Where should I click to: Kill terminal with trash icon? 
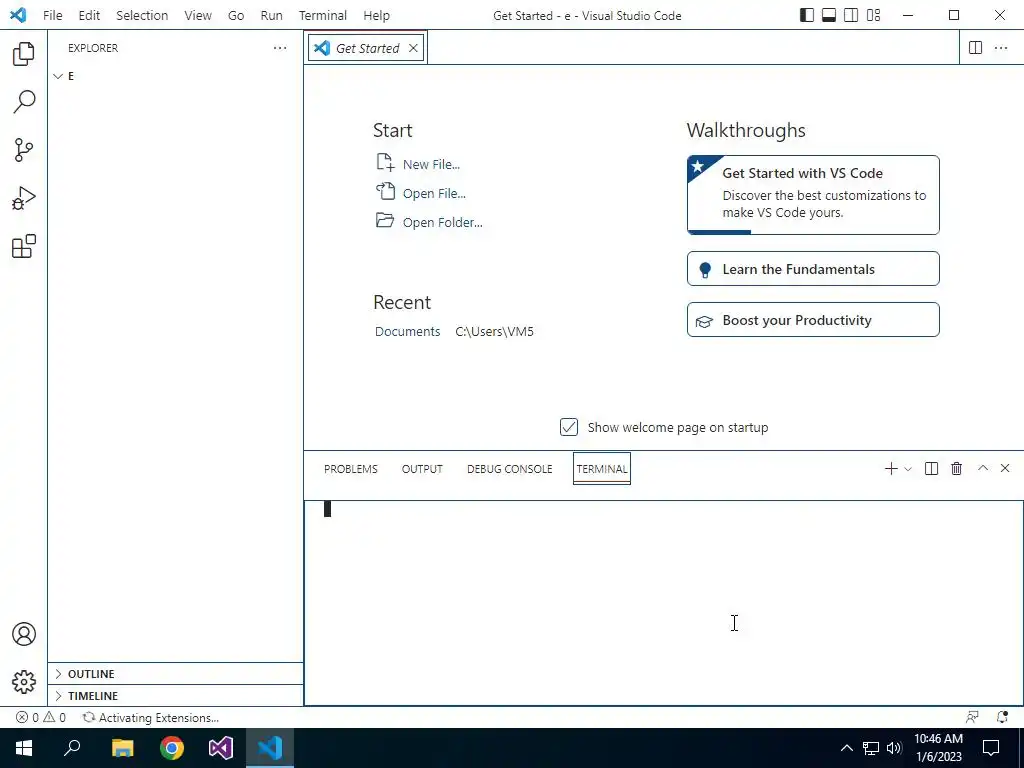coord(957,468)
